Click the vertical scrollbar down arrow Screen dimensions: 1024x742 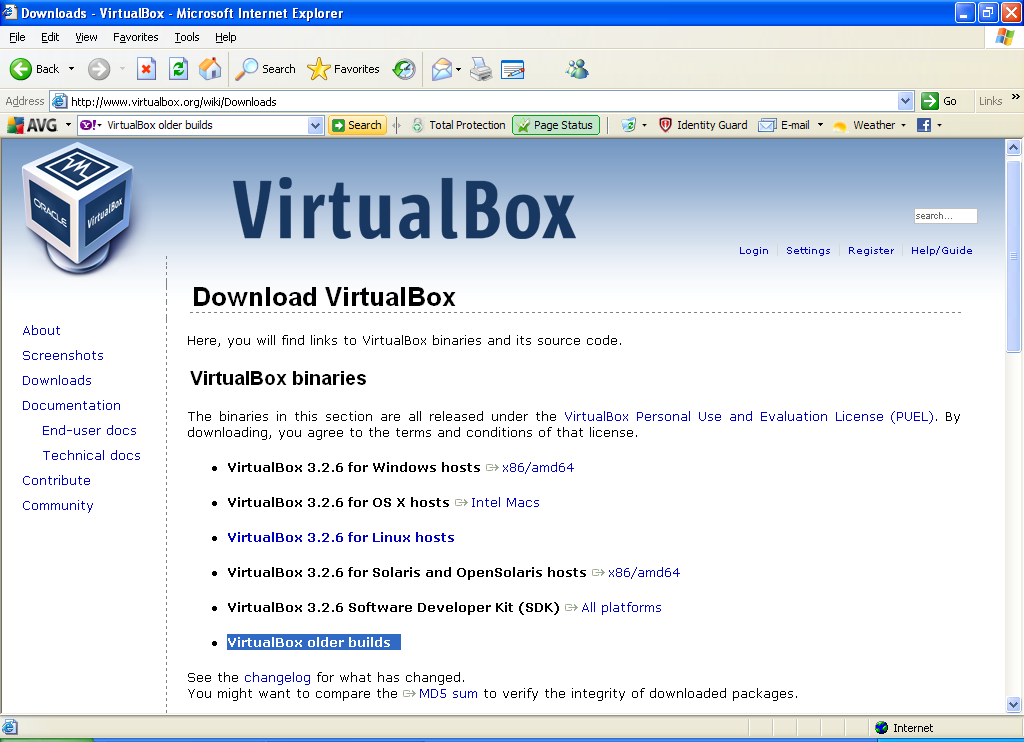coord(1013,705)
